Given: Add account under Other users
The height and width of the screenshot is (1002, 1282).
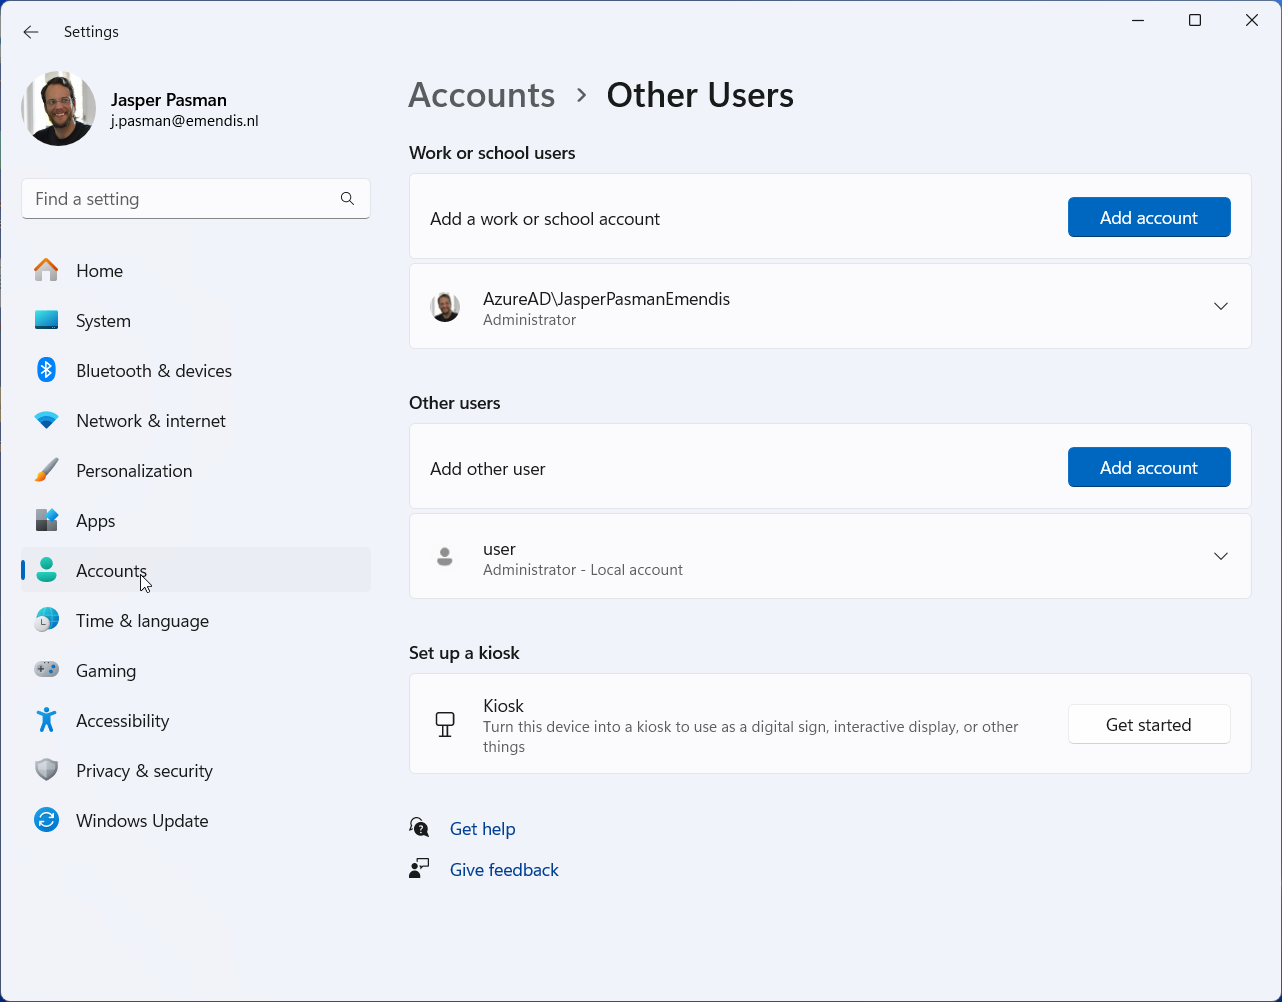Looking at the screenshot, I should [1148, 468].
